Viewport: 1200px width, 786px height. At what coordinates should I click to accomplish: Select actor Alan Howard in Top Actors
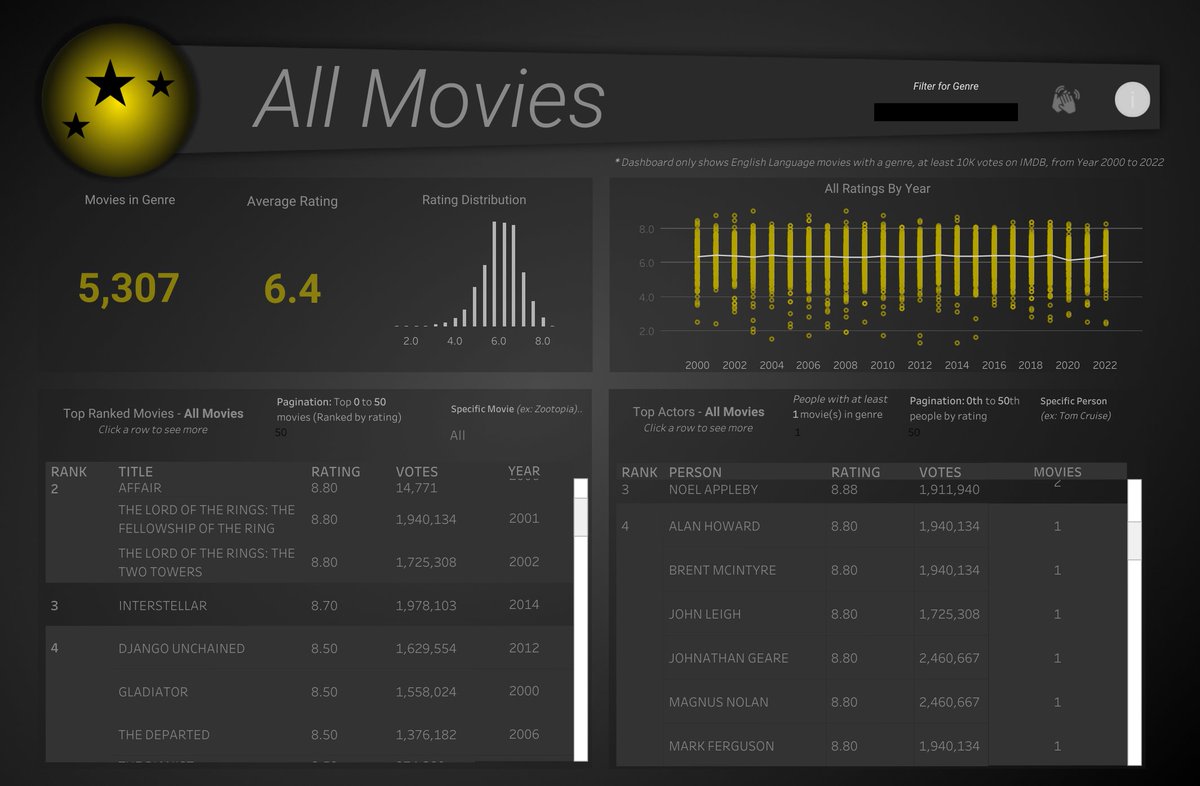(715, 526)
